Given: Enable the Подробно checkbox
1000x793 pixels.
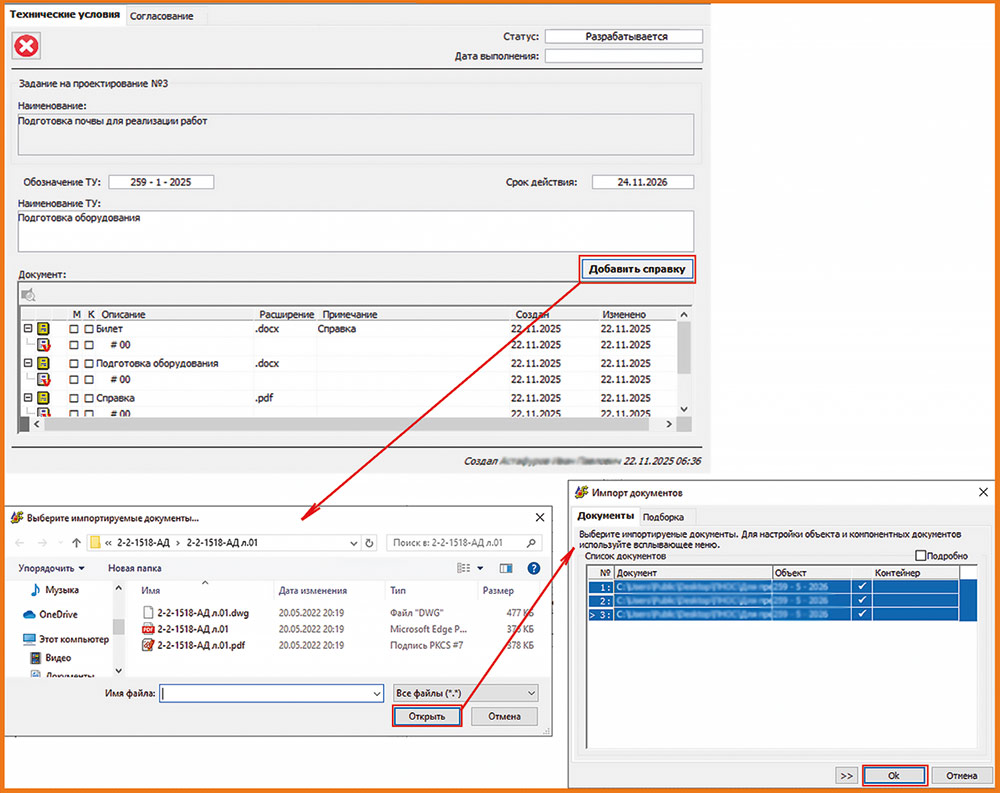Looking at the screenshot, I should (x=921, y=555).
